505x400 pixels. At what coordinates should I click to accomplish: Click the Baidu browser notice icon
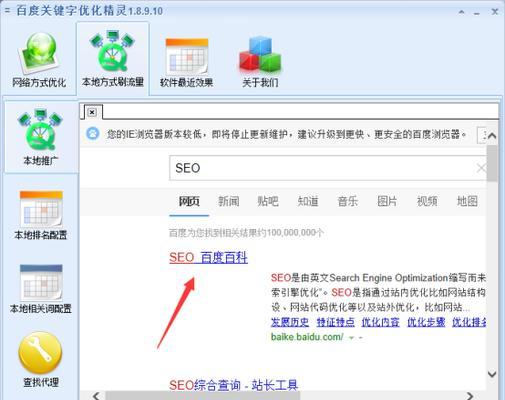click(93, 134)
